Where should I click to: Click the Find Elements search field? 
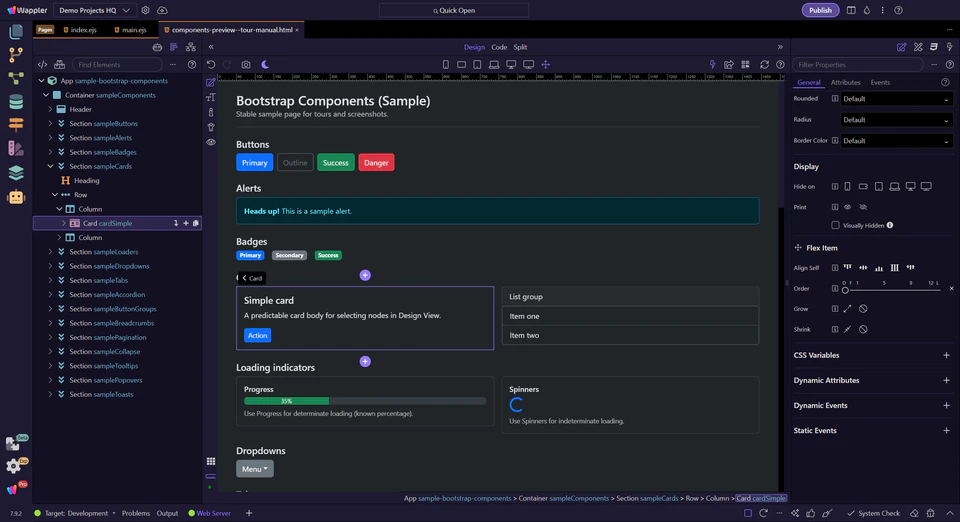click(117, 64)
